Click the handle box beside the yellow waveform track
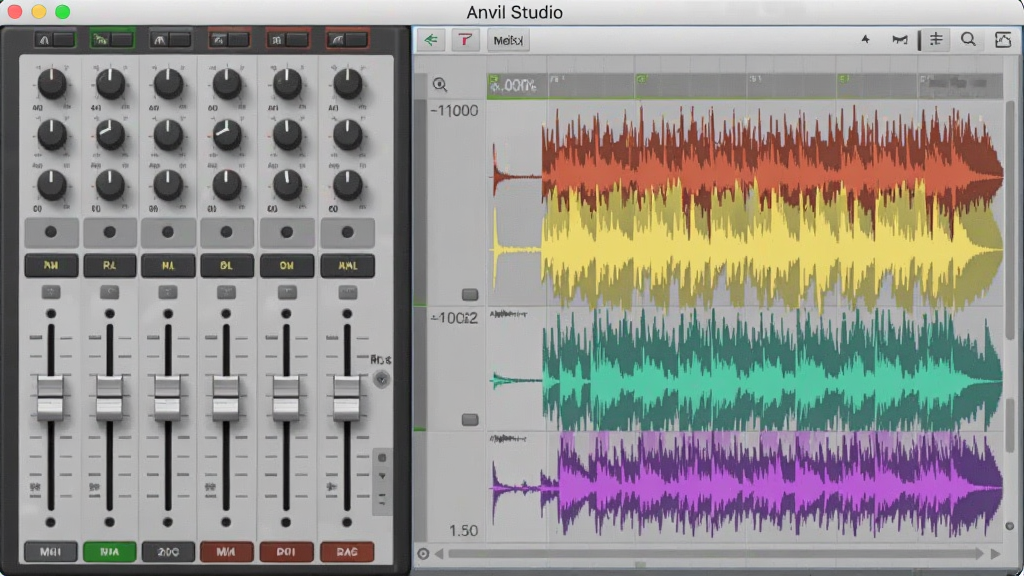The height and width of the screenshot is (576, 1024). coord(470,295)
